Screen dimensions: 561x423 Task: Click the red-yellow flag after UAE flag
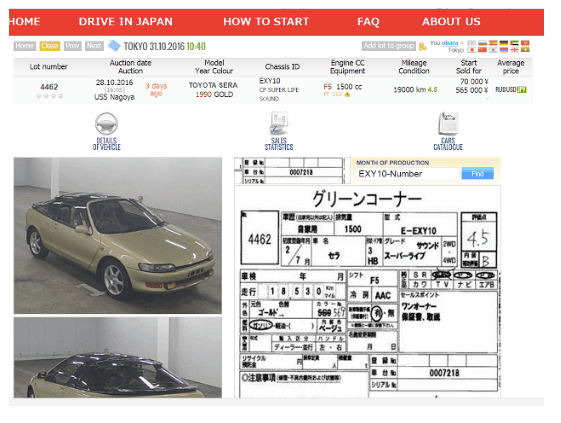click(x=525, y=43)
